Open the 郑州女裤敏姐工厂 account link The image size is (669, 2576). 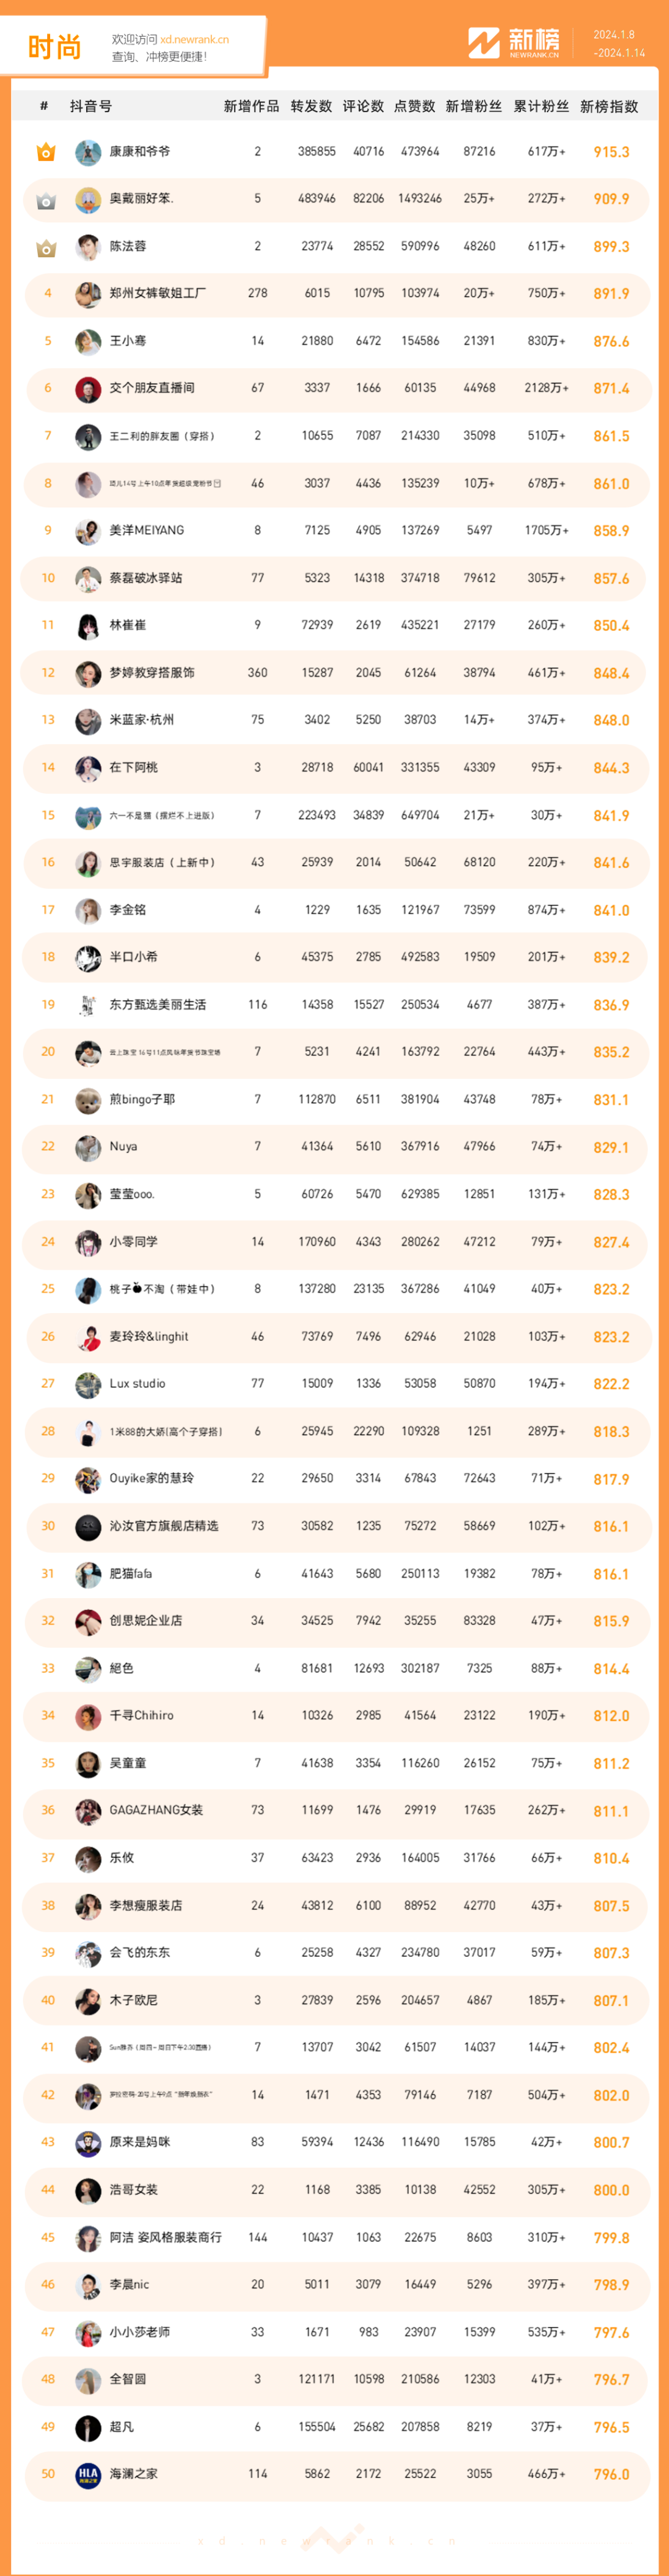point(157,293)
